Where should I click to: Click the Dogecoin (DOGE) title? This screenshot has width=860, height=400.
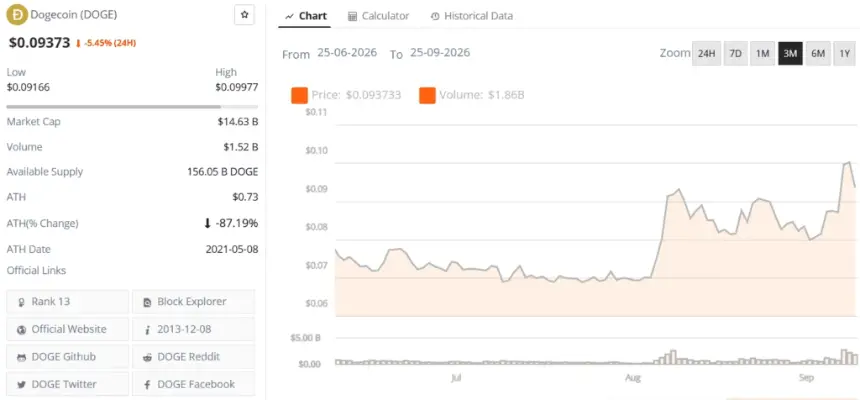[73, 15]
